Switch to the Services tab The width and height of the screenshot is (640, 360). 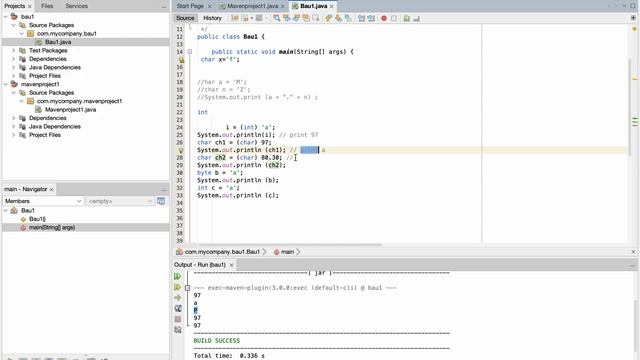point(76,6)
